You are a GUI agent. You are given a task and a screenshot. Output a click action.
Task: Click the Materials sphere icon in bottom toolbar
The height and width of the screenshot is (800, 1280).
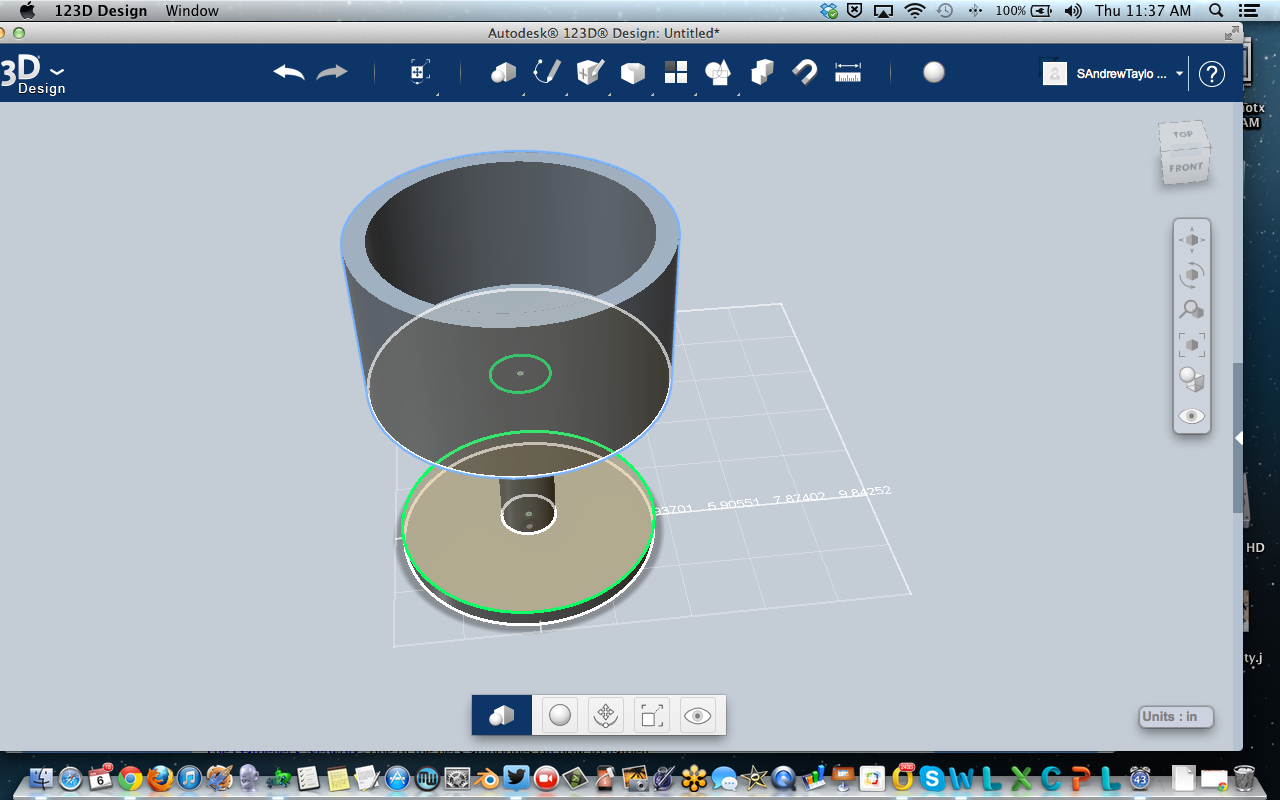coord(558,714)
